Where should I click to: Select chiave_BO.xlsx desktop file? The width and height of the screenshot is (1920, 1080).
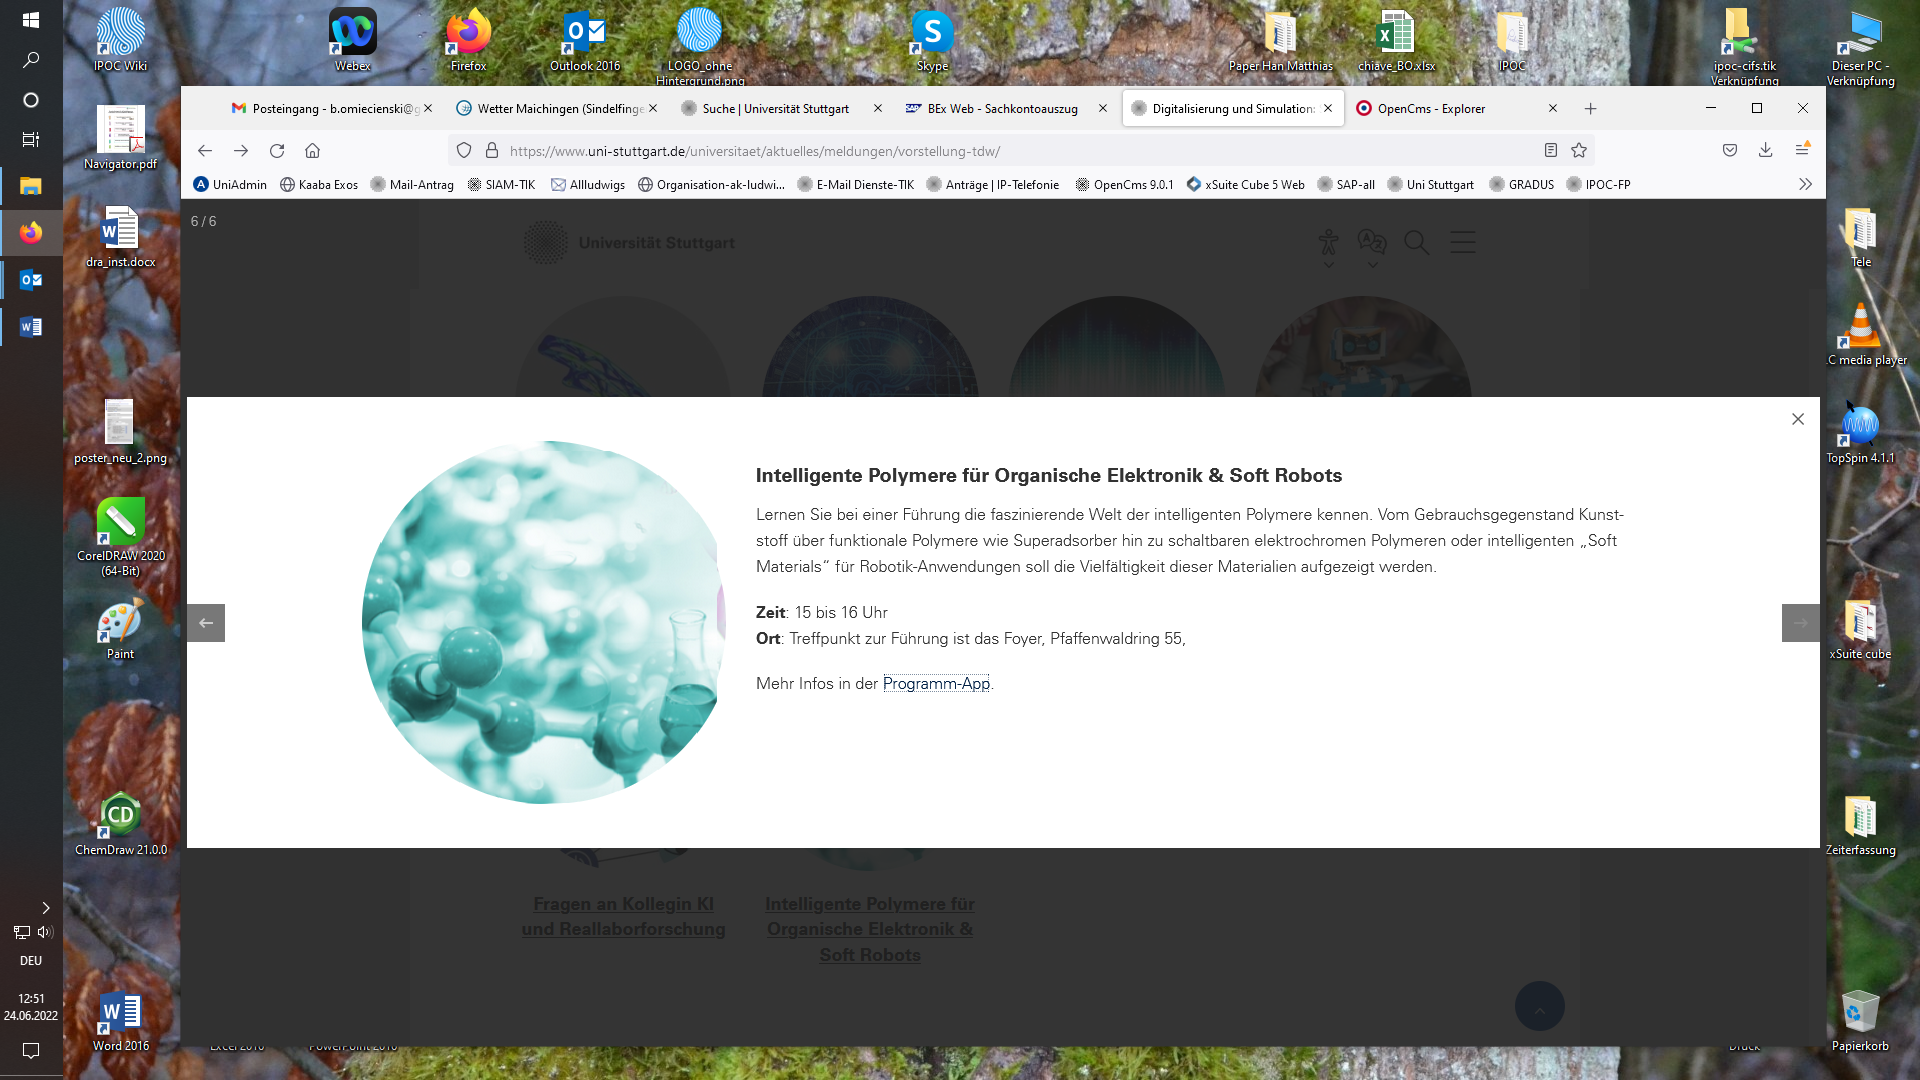coord(1396,40)
